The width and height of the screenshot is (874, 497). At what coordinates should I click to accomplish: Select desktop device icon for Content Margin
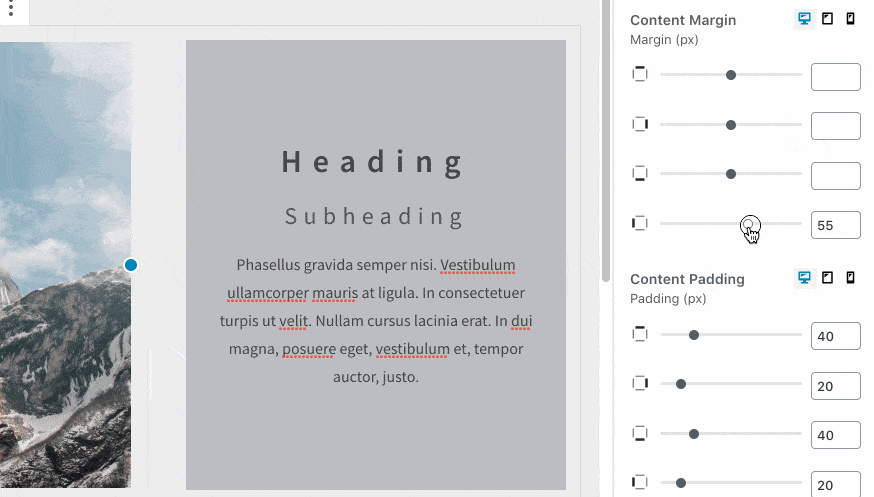click(804, 18)
